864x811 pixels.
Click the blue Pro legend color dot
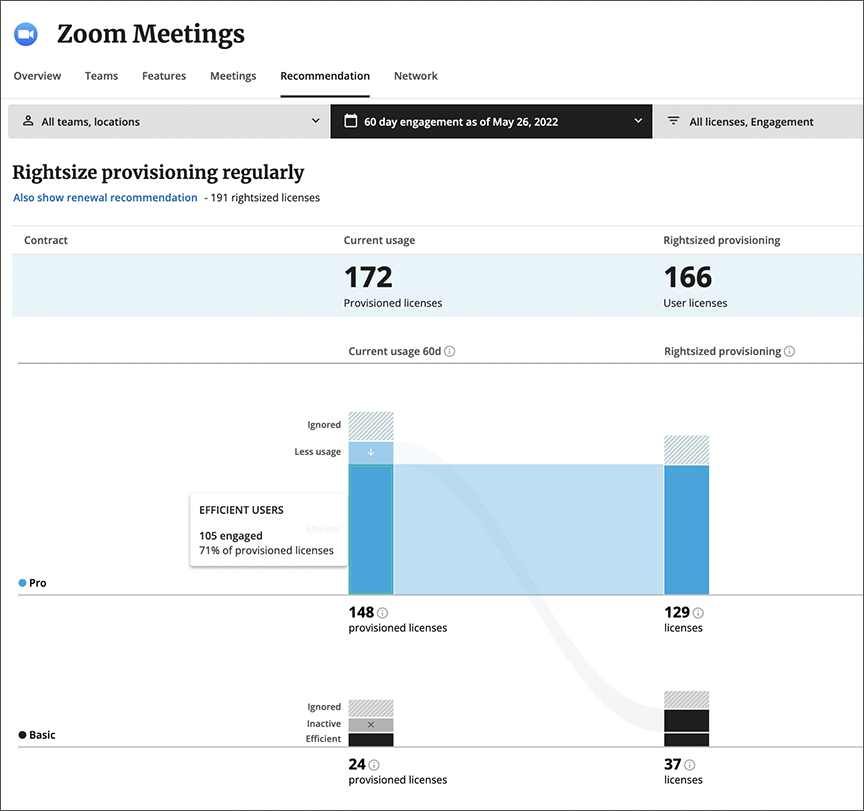(x=23, y=583)
